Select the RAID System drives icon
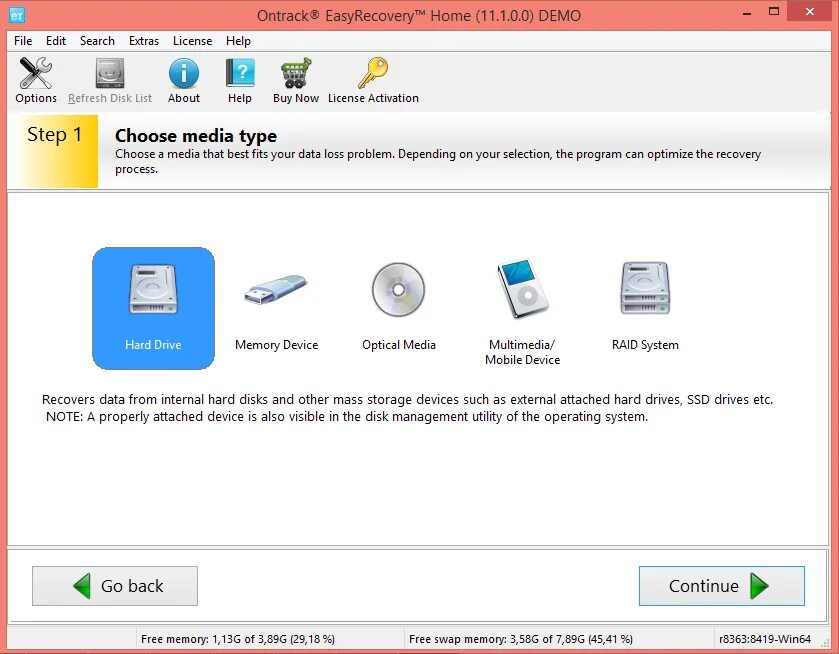The image size is (839, 654). point(645,289)
